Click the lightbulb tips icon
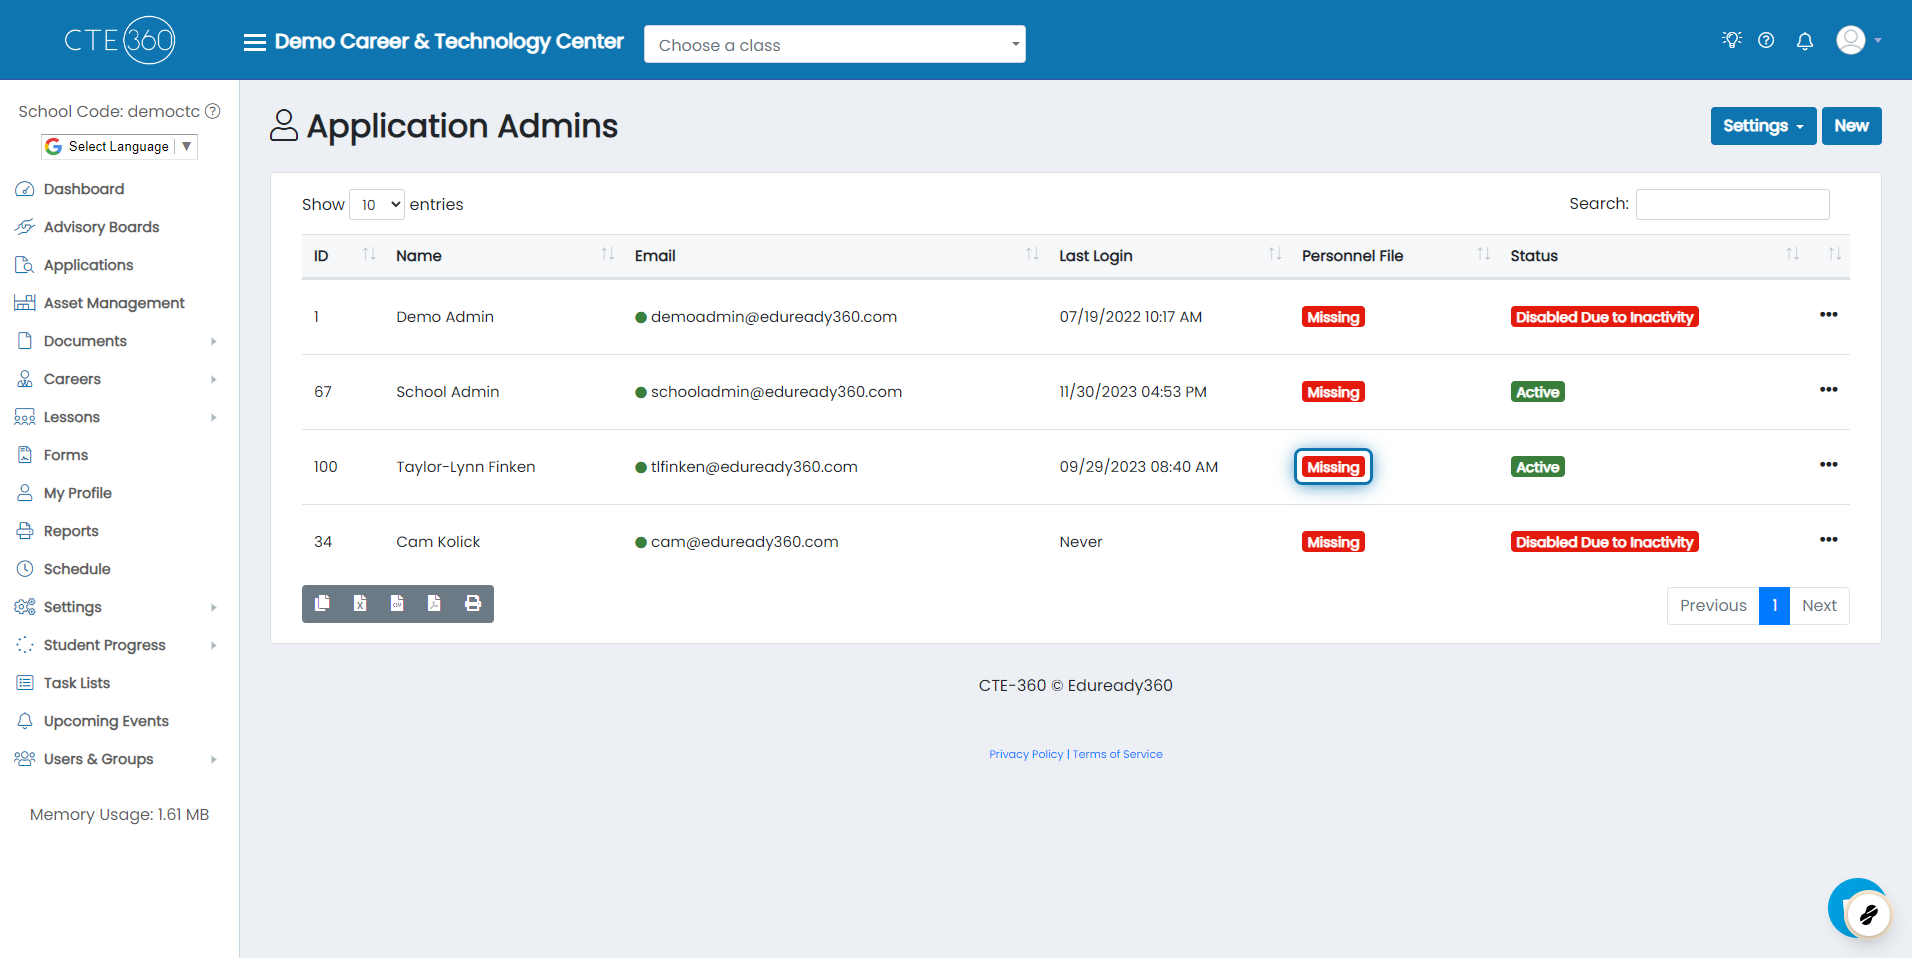The width and height of the screenshot is (1912, 958). pos(1731,40)
